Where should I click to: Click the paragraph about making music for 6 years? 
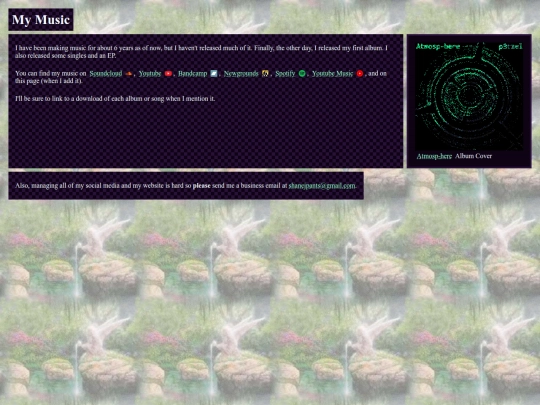[201, 52]
